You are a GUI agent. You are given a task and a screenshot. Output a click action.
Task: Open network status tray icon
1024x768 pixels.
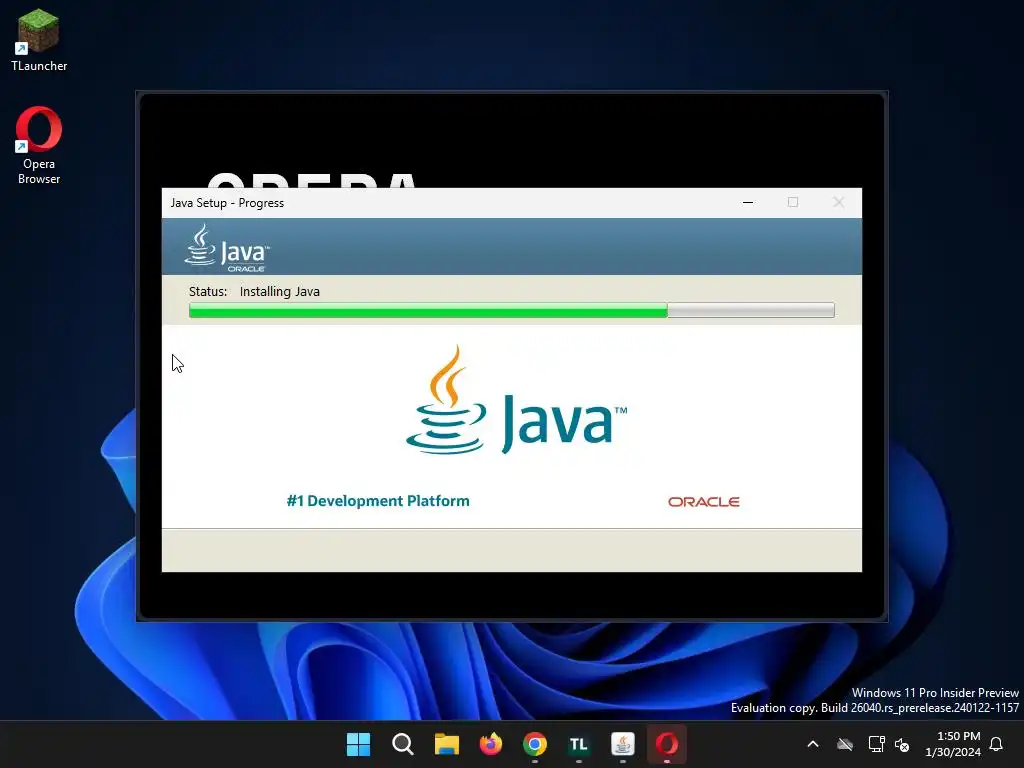click(876, 744)
